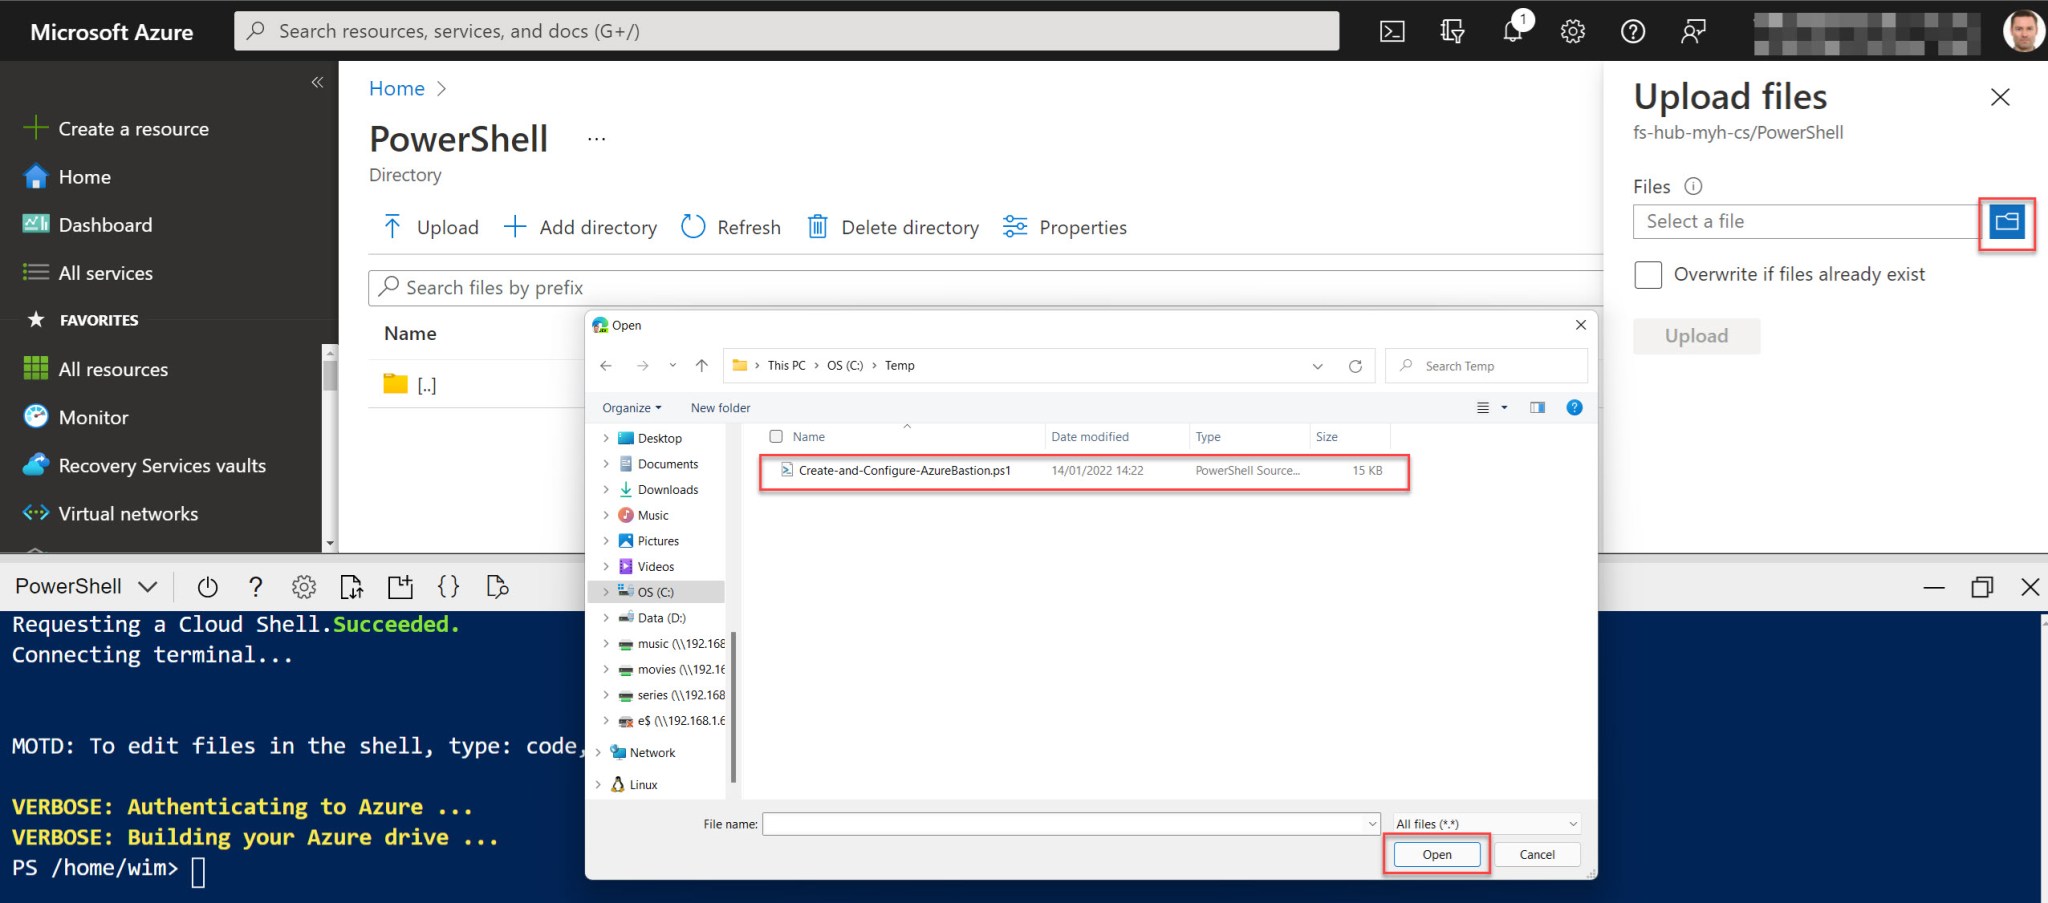The height and width of the screenshot is (903, 2048).
Task: Open Cloud Shell settings gear
Action: (304, 587)
